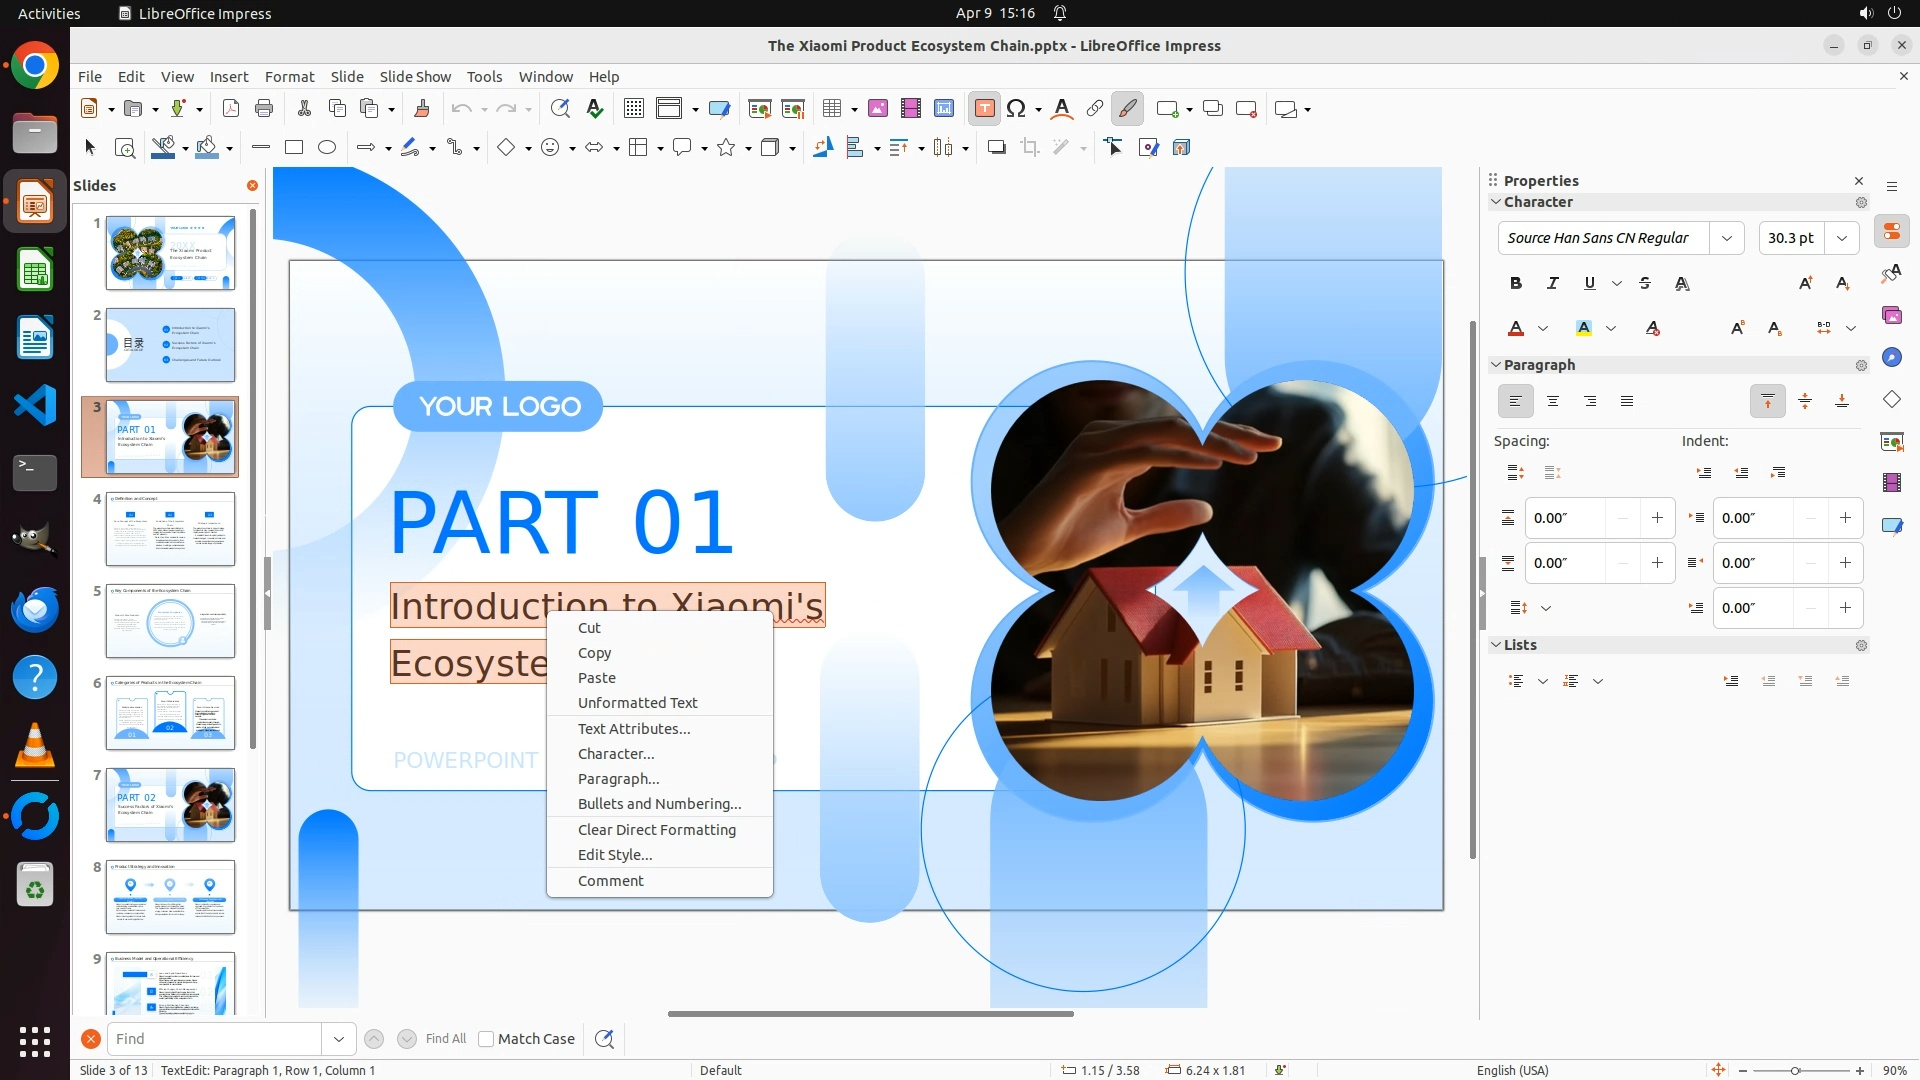
Task: Click the Insert Special Character omega icon
Action: 1016,109
